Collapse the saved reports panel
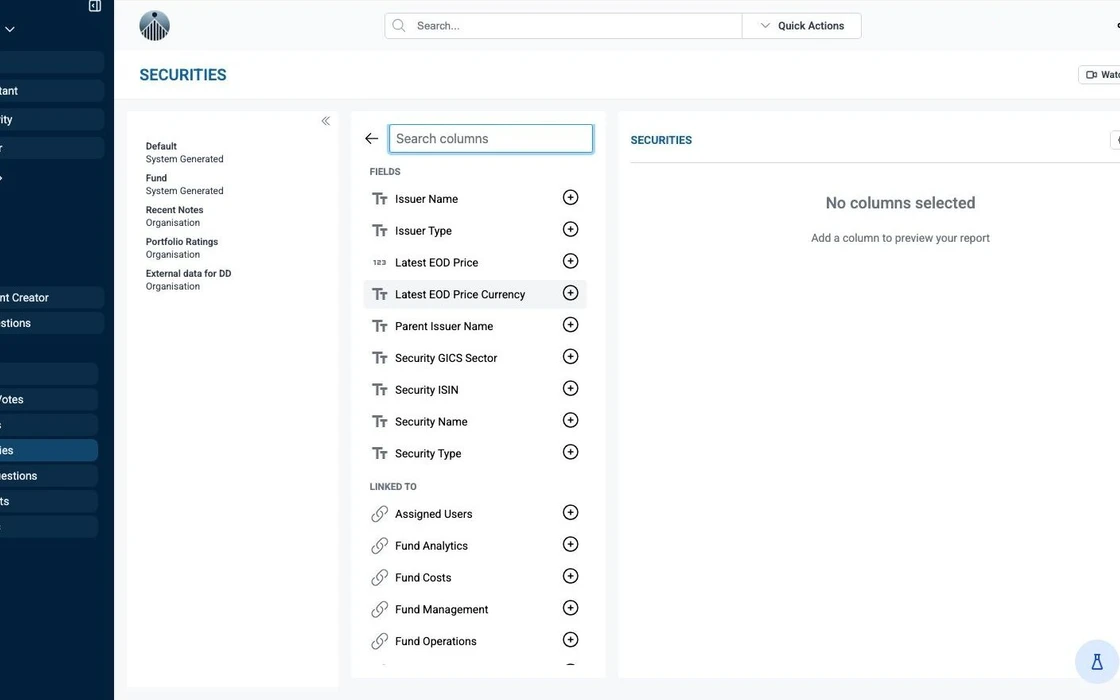The width and height of the screenshot is (1120, 700). coord(326,121)
